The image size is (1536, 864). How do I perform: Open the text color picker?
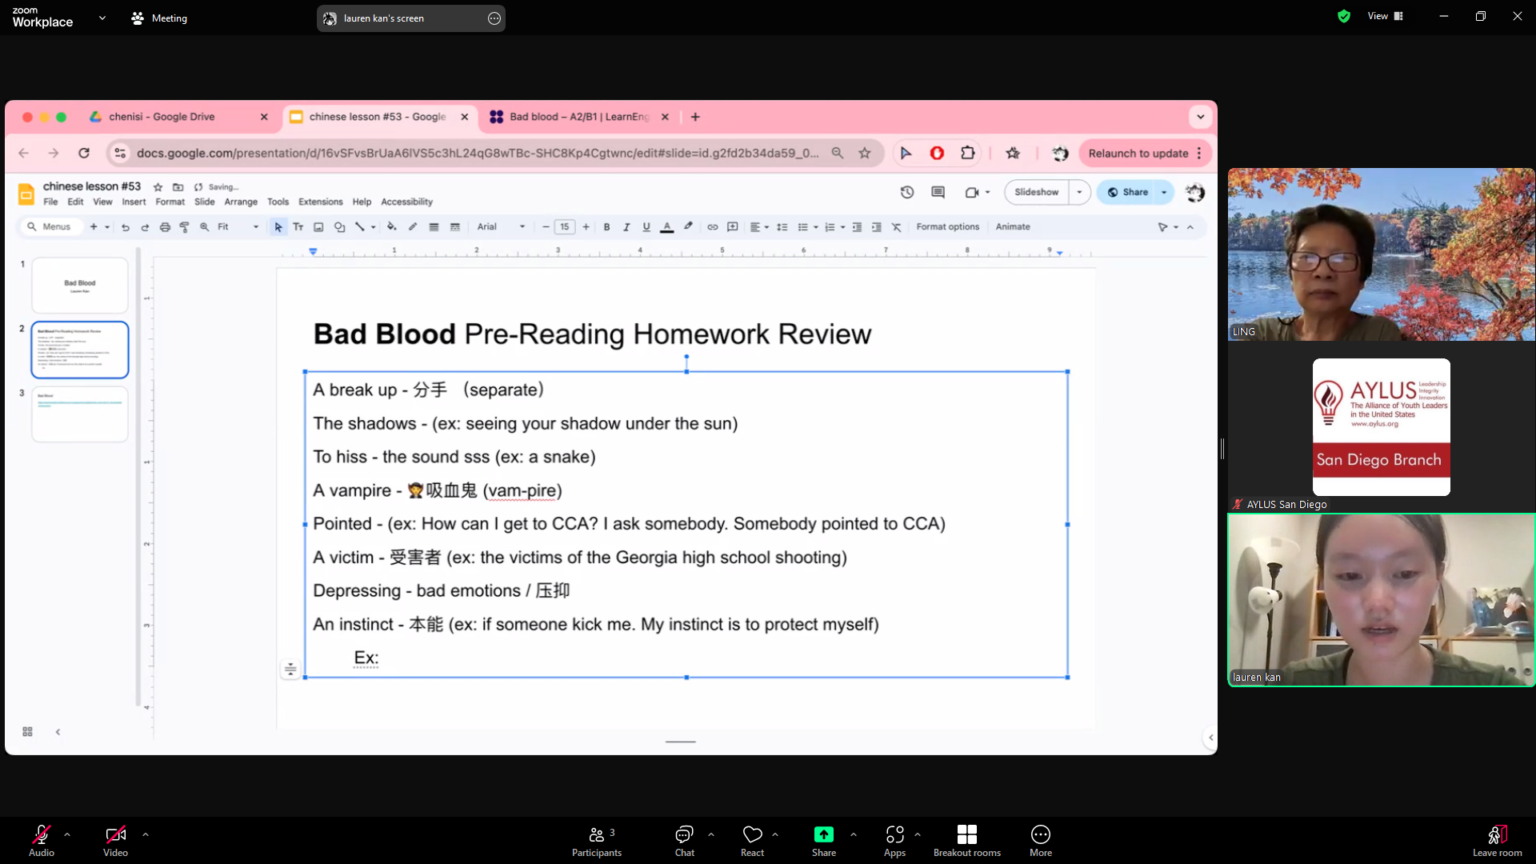coord(667,227)
